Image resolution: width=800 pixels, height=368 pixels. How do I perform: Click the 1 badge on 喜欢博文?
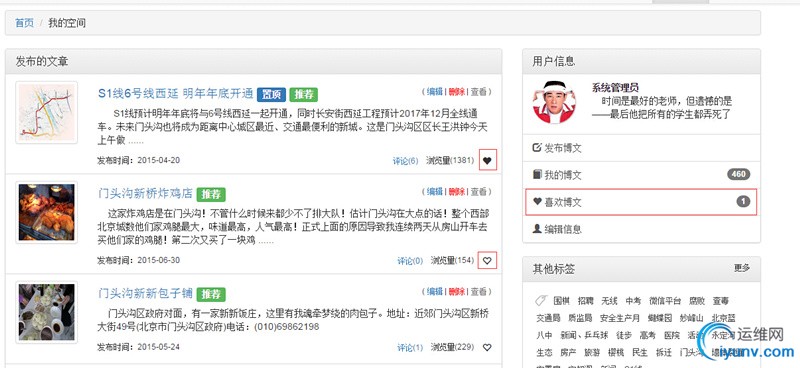point(743,202)
